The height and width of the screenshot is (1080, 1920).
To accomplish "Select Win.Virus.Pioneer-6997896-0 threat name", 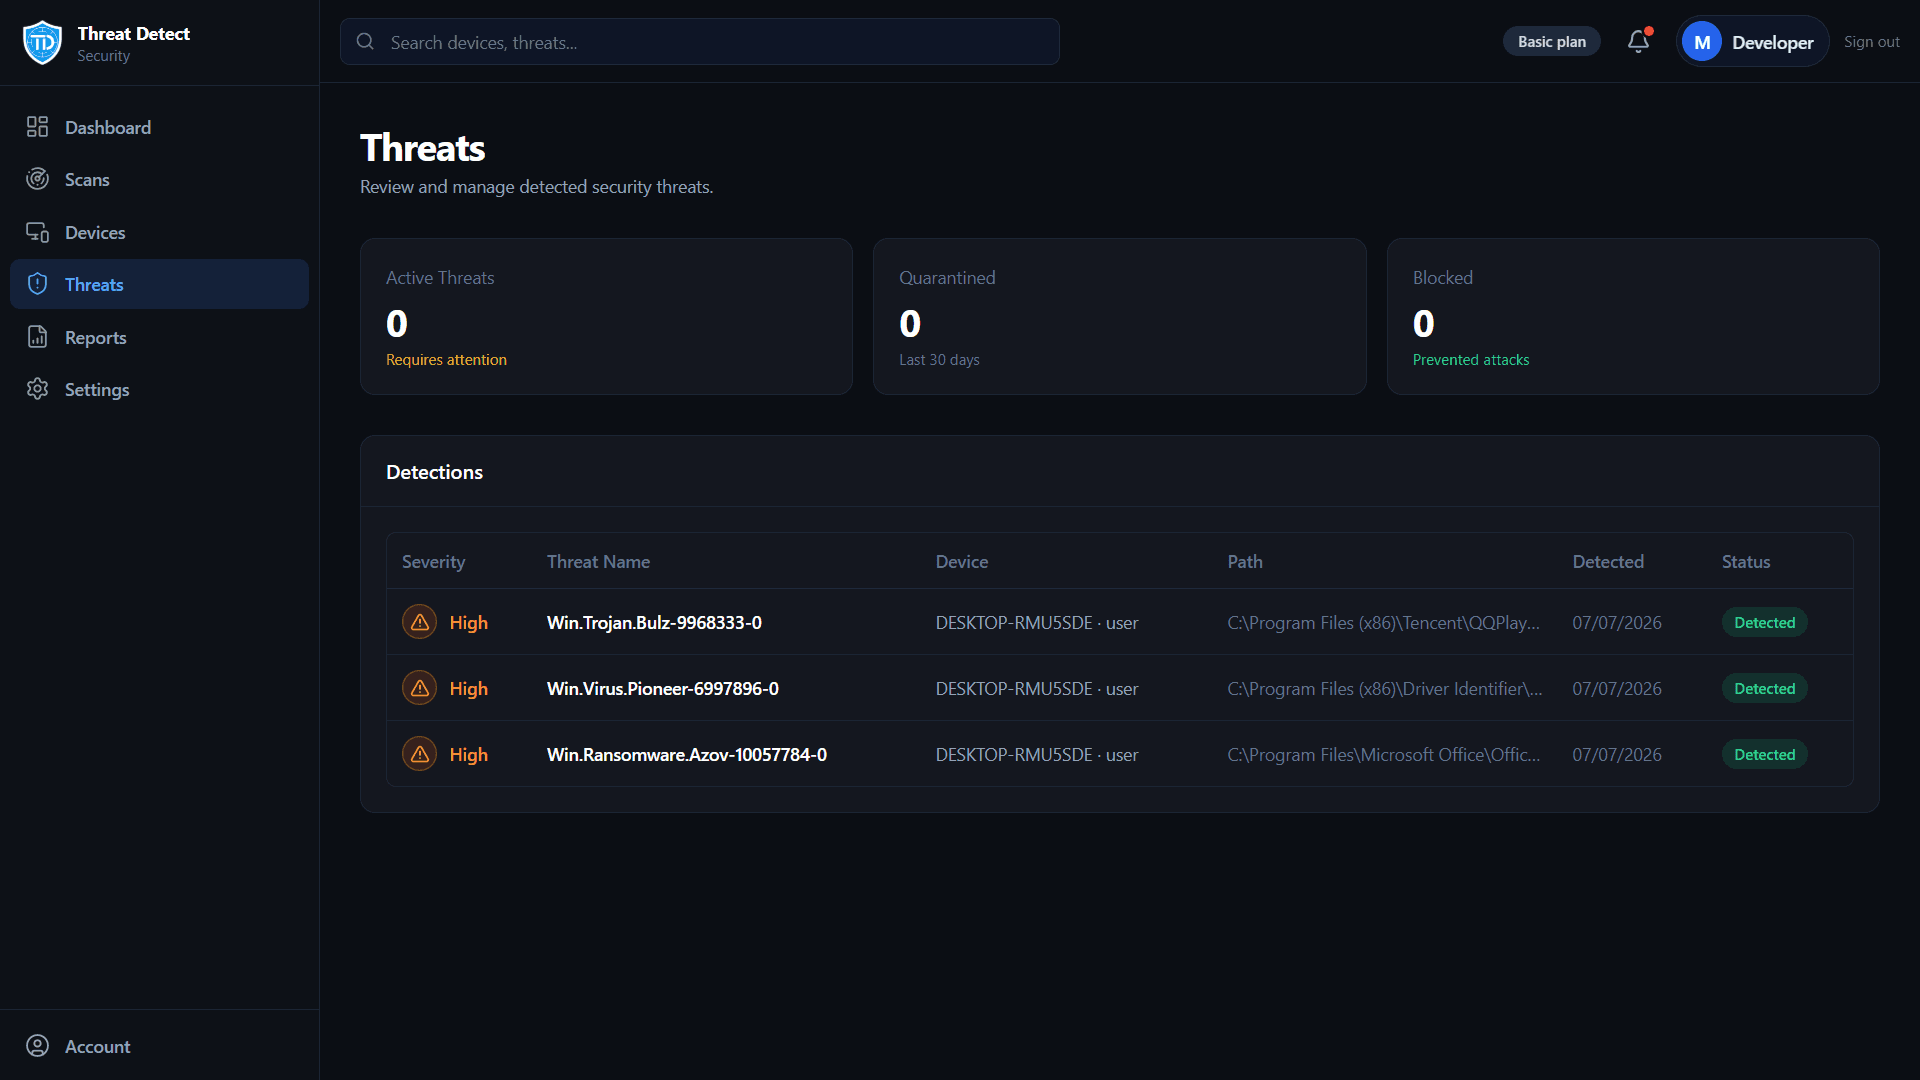I will pyautogui.click(x=662, y=688).
